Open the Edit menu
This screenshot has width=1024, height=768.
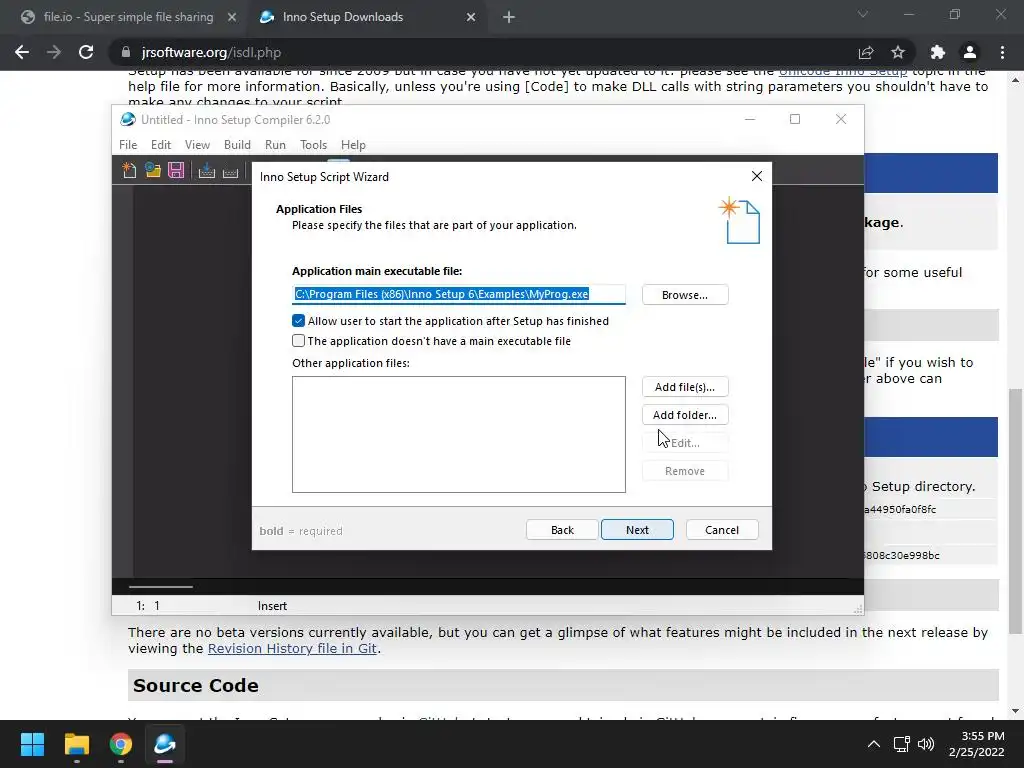161,145
